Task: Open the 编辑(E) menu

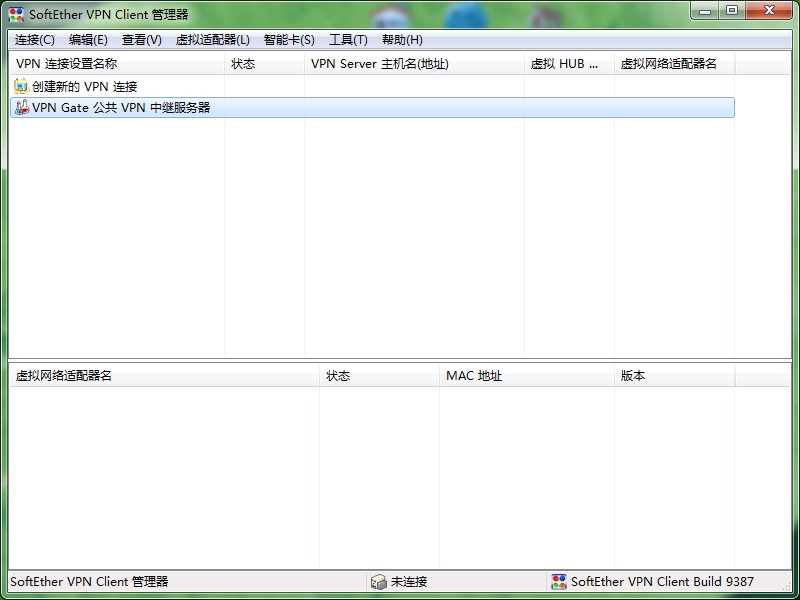Action: coord(88,40)
